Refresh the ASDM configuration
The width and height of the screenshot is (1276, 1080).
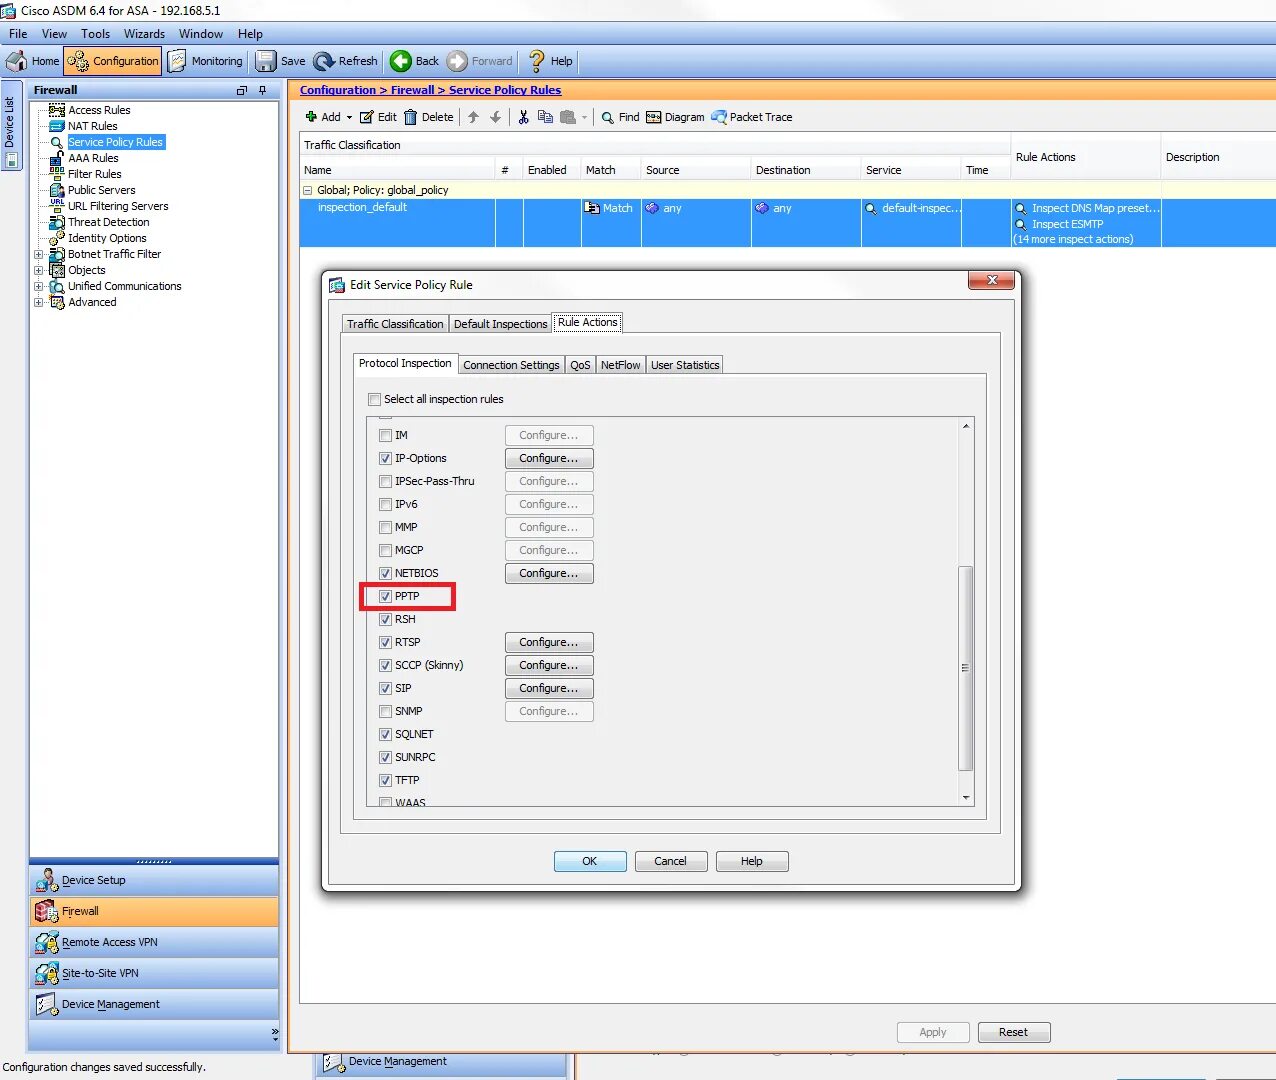346,61
